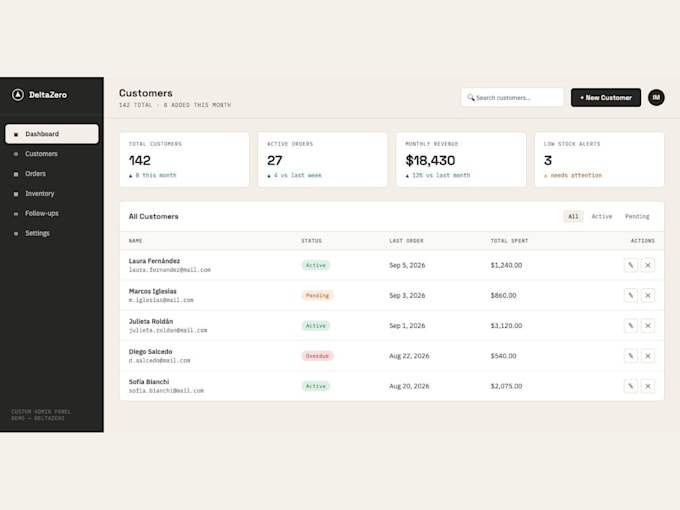The width and height of the screenshot is (680, 510).
Task: Click the Status column header
Action: (311, 241)
